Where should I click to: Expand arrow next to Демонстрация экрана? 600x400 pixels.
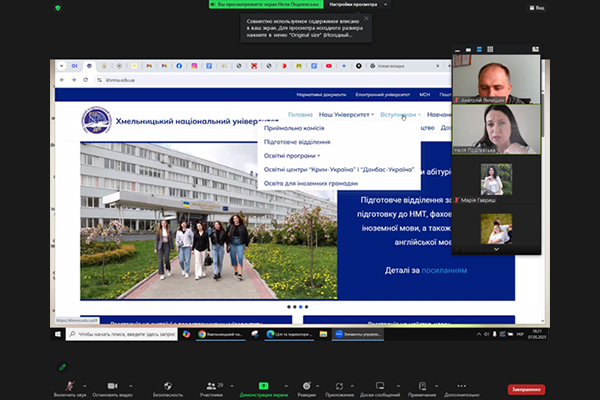pos(286,386)
